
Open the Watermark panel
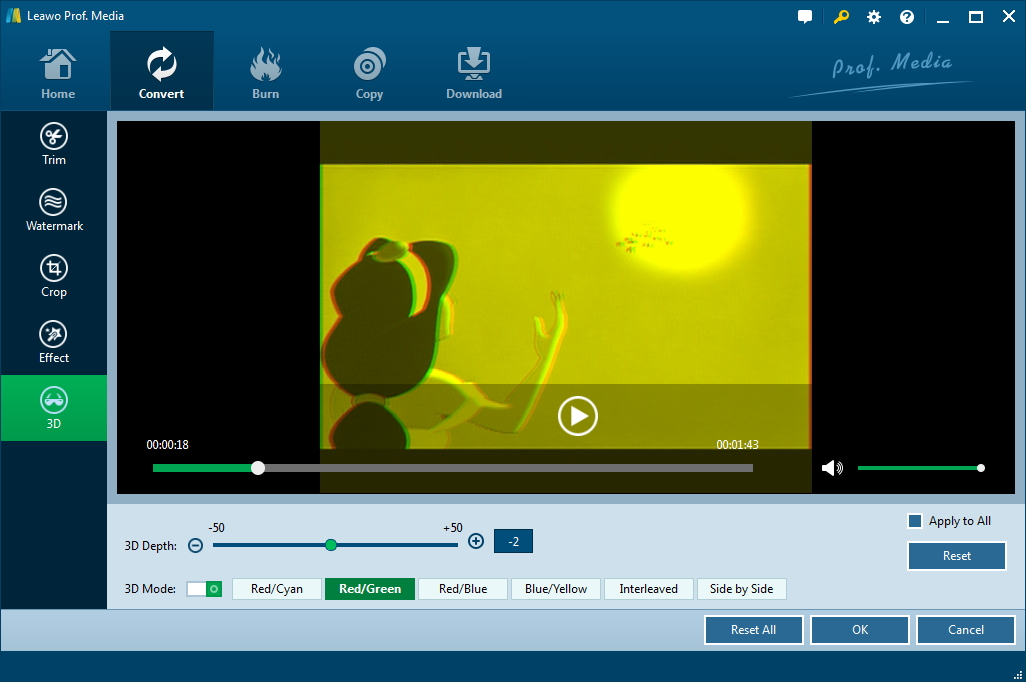[54, 210]
